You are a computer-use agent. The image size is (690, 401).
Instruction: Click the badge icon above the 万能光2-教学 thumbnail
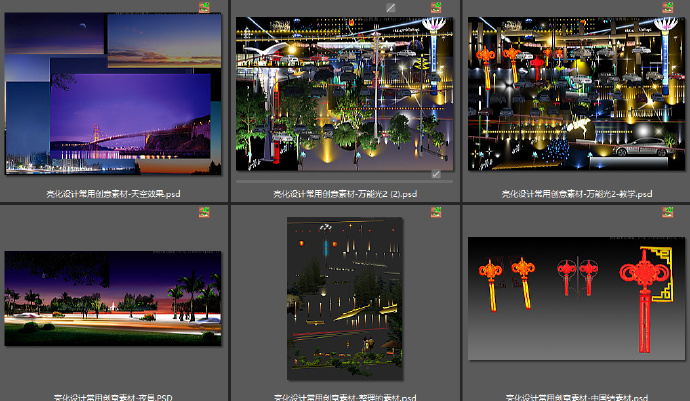coord(668,7)
